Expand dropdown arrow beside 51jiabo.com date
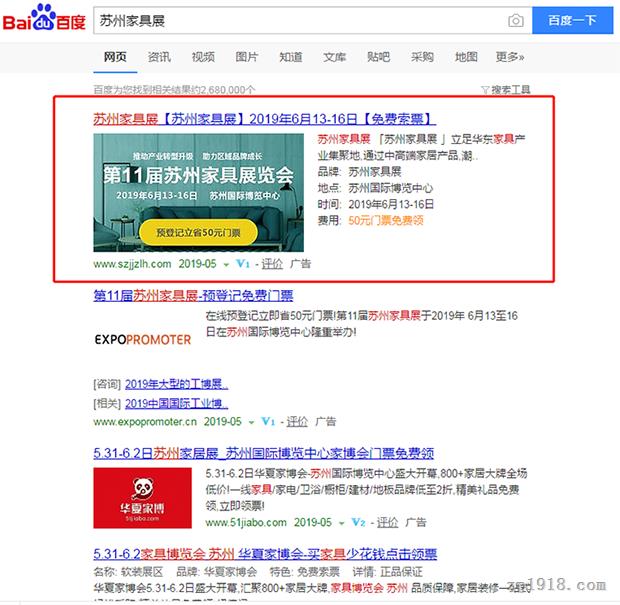620x605 pixels. point(341,523)
